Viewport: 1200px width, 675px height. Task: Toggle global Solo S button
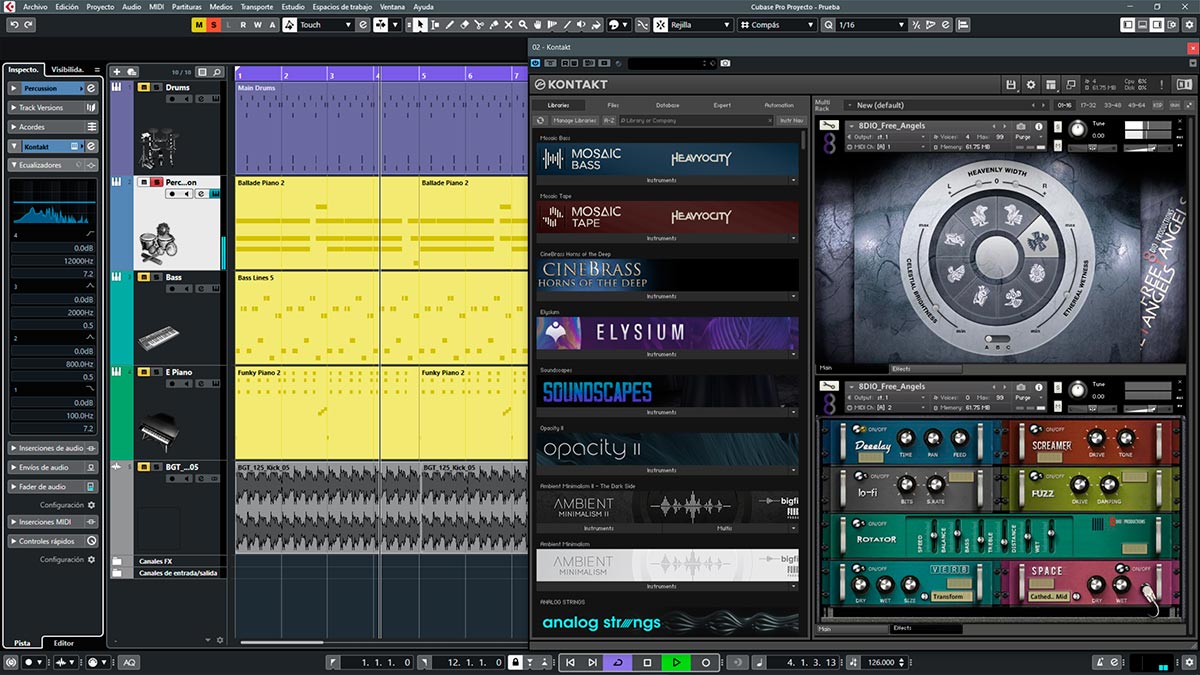click(x=214, y=25)
